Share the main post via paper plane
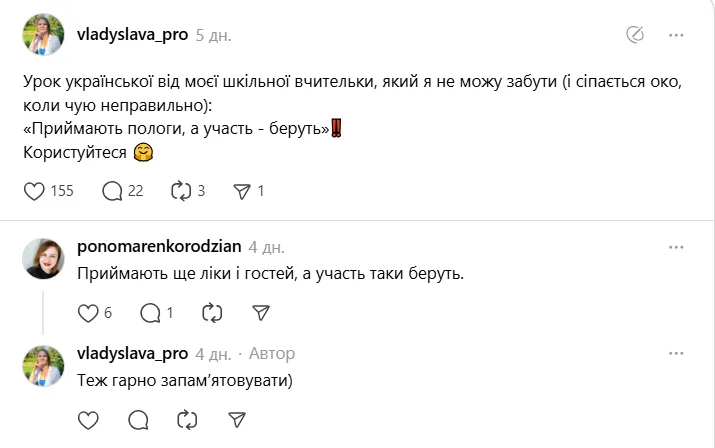Image resolution: width=715 pixels, height=448 pixels. tap(241, 191)
